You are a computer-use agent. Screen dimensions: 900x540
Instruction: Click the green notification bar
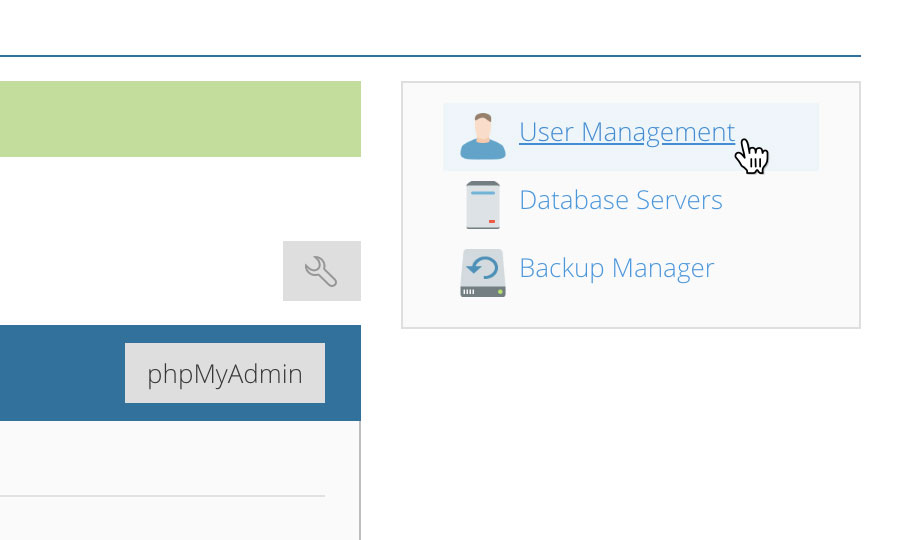(180, 119)
